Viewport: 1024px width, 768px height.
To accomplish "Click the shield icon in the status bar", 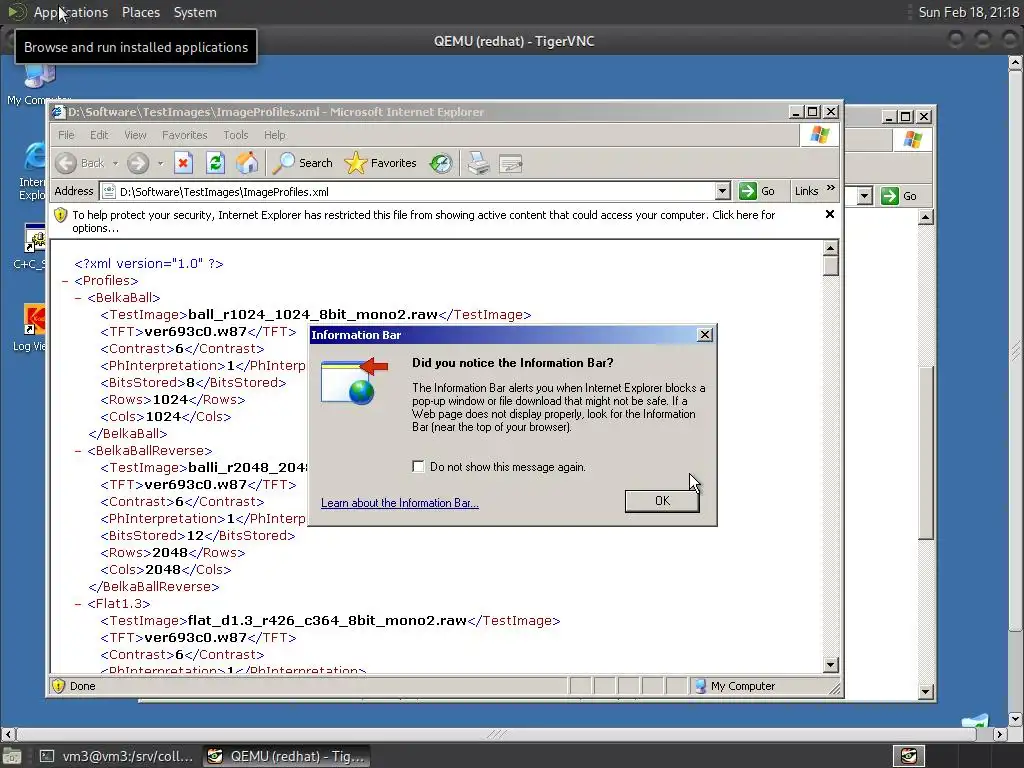I will click(59, 686).
